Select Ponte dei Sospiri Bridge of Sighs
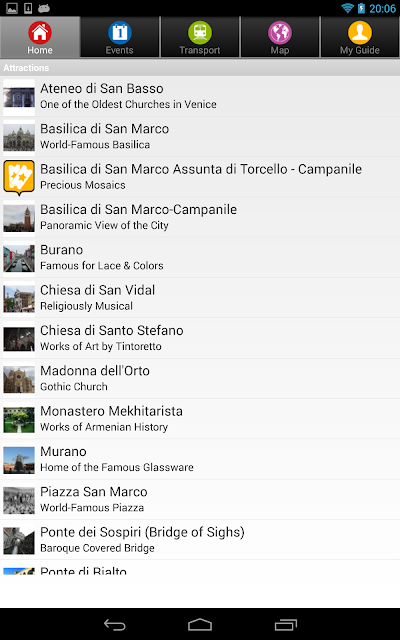 pyautogui.click(x=200, y=540)
